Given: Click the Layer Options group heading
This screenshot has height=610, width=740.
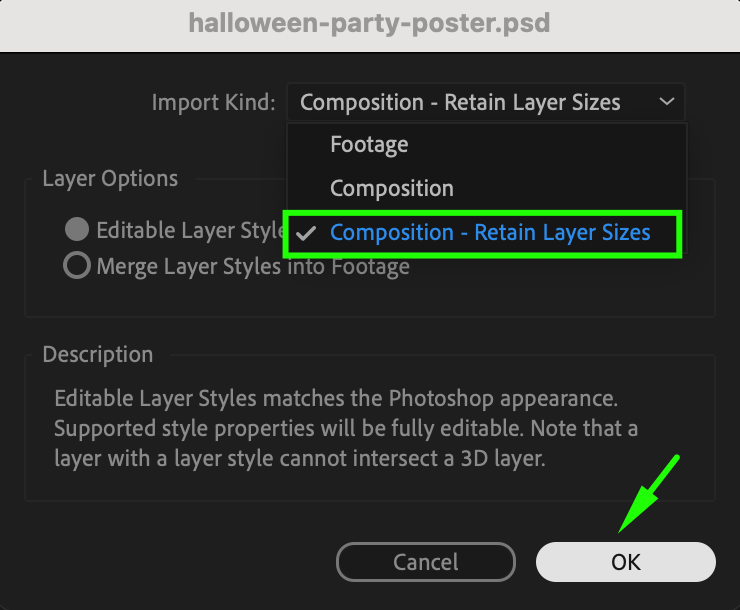Looking at the screenshot, I should coord(110,179).
